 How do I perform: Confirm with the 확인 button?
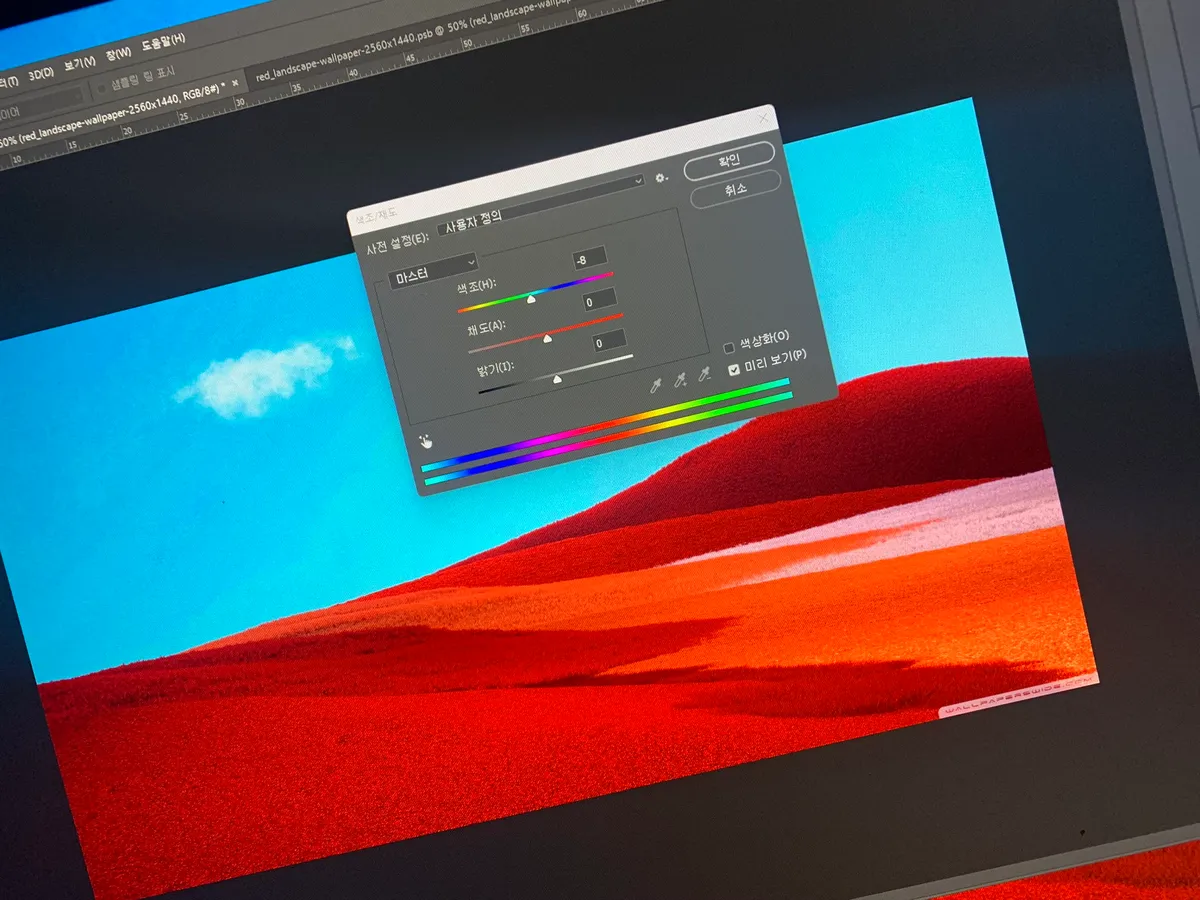[x=729, y=160]
